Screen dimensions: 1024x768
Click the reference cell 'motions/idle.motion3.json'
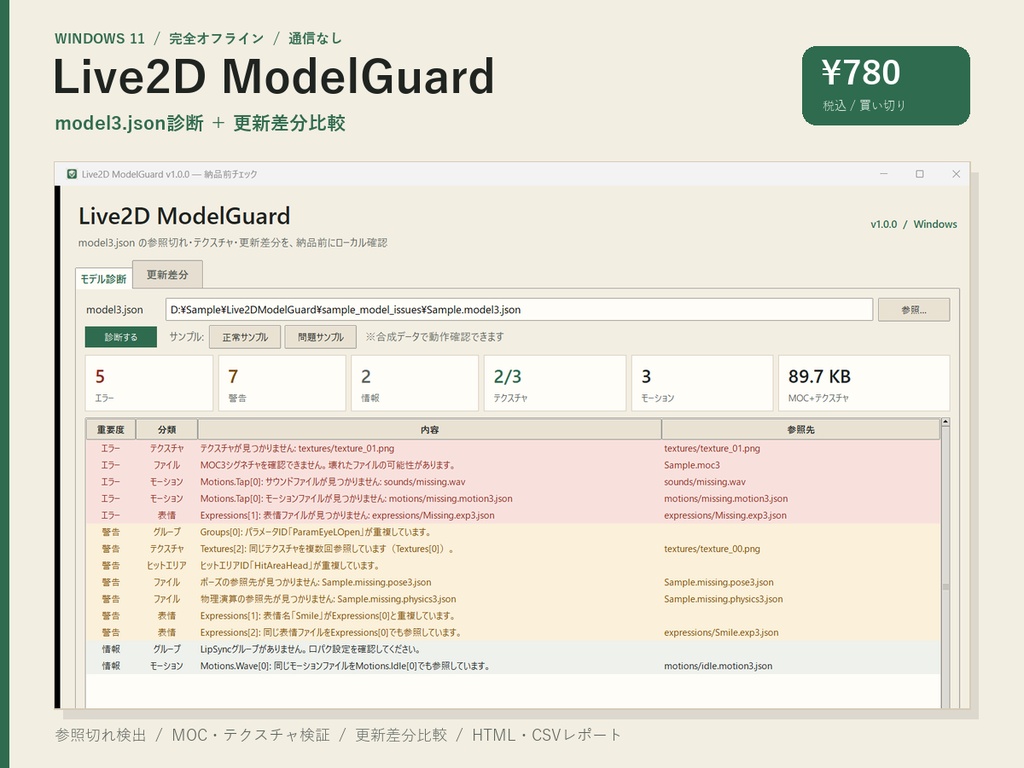(718, 666)
